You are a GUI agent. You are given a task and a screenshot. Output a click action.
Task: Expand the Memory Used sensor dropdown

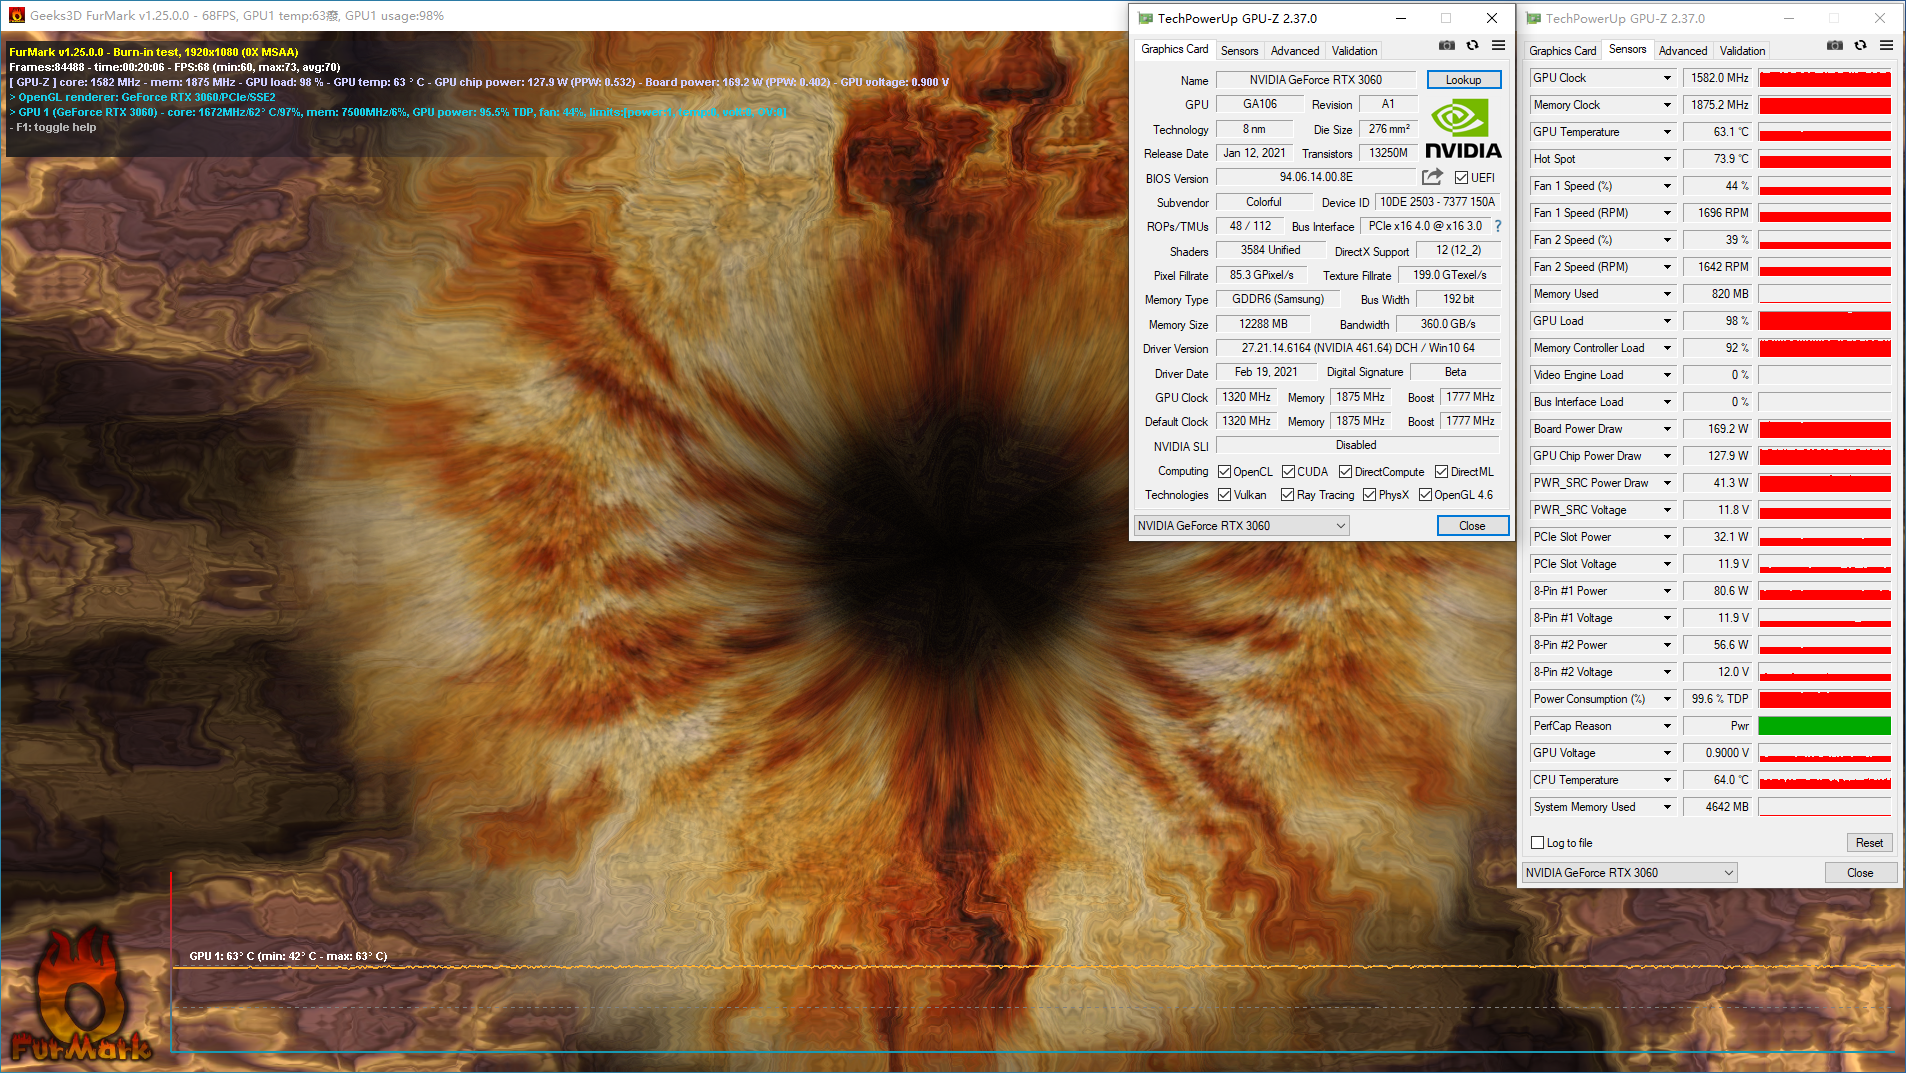(1667, 294)
